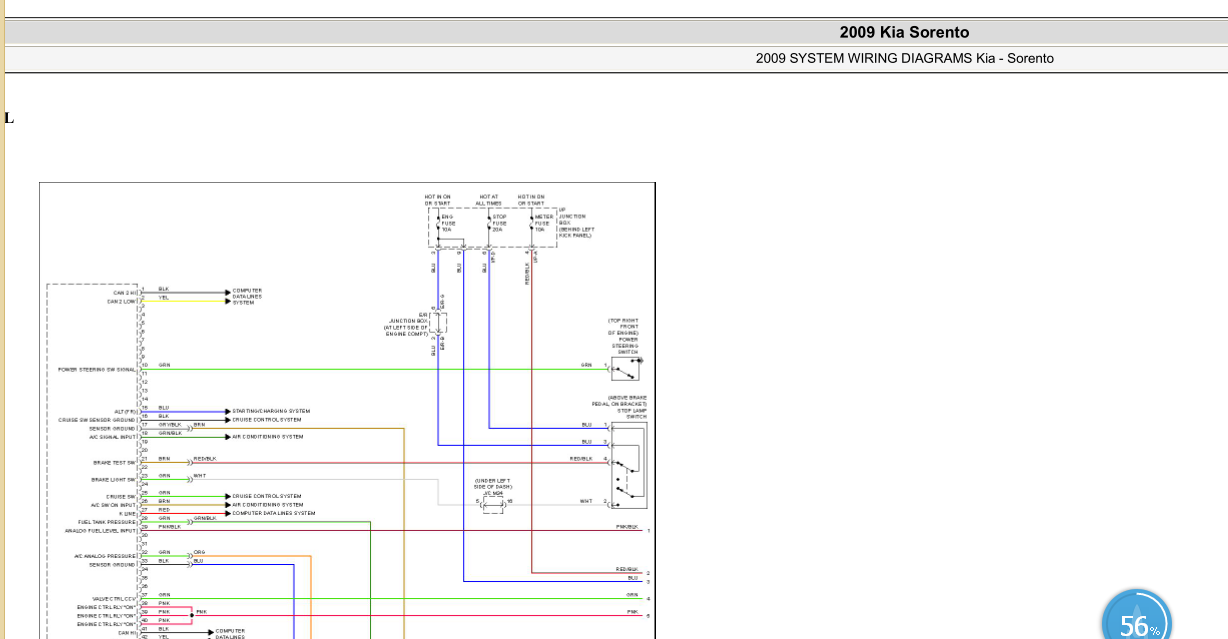Click the 'VALVE CTRL CCV' pin label
This screenshot has width=1228, height=639.
pyautogui.click(x=114, y=598)
